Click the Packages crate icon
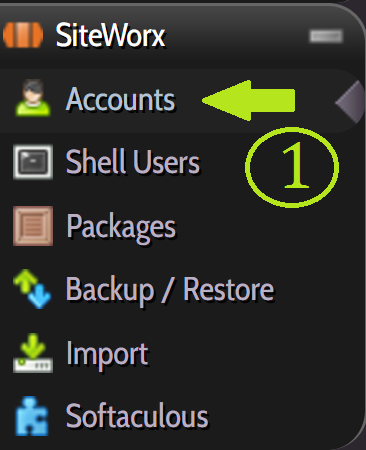The height and width of the screenshot is (450, 366). coord(33,226)
